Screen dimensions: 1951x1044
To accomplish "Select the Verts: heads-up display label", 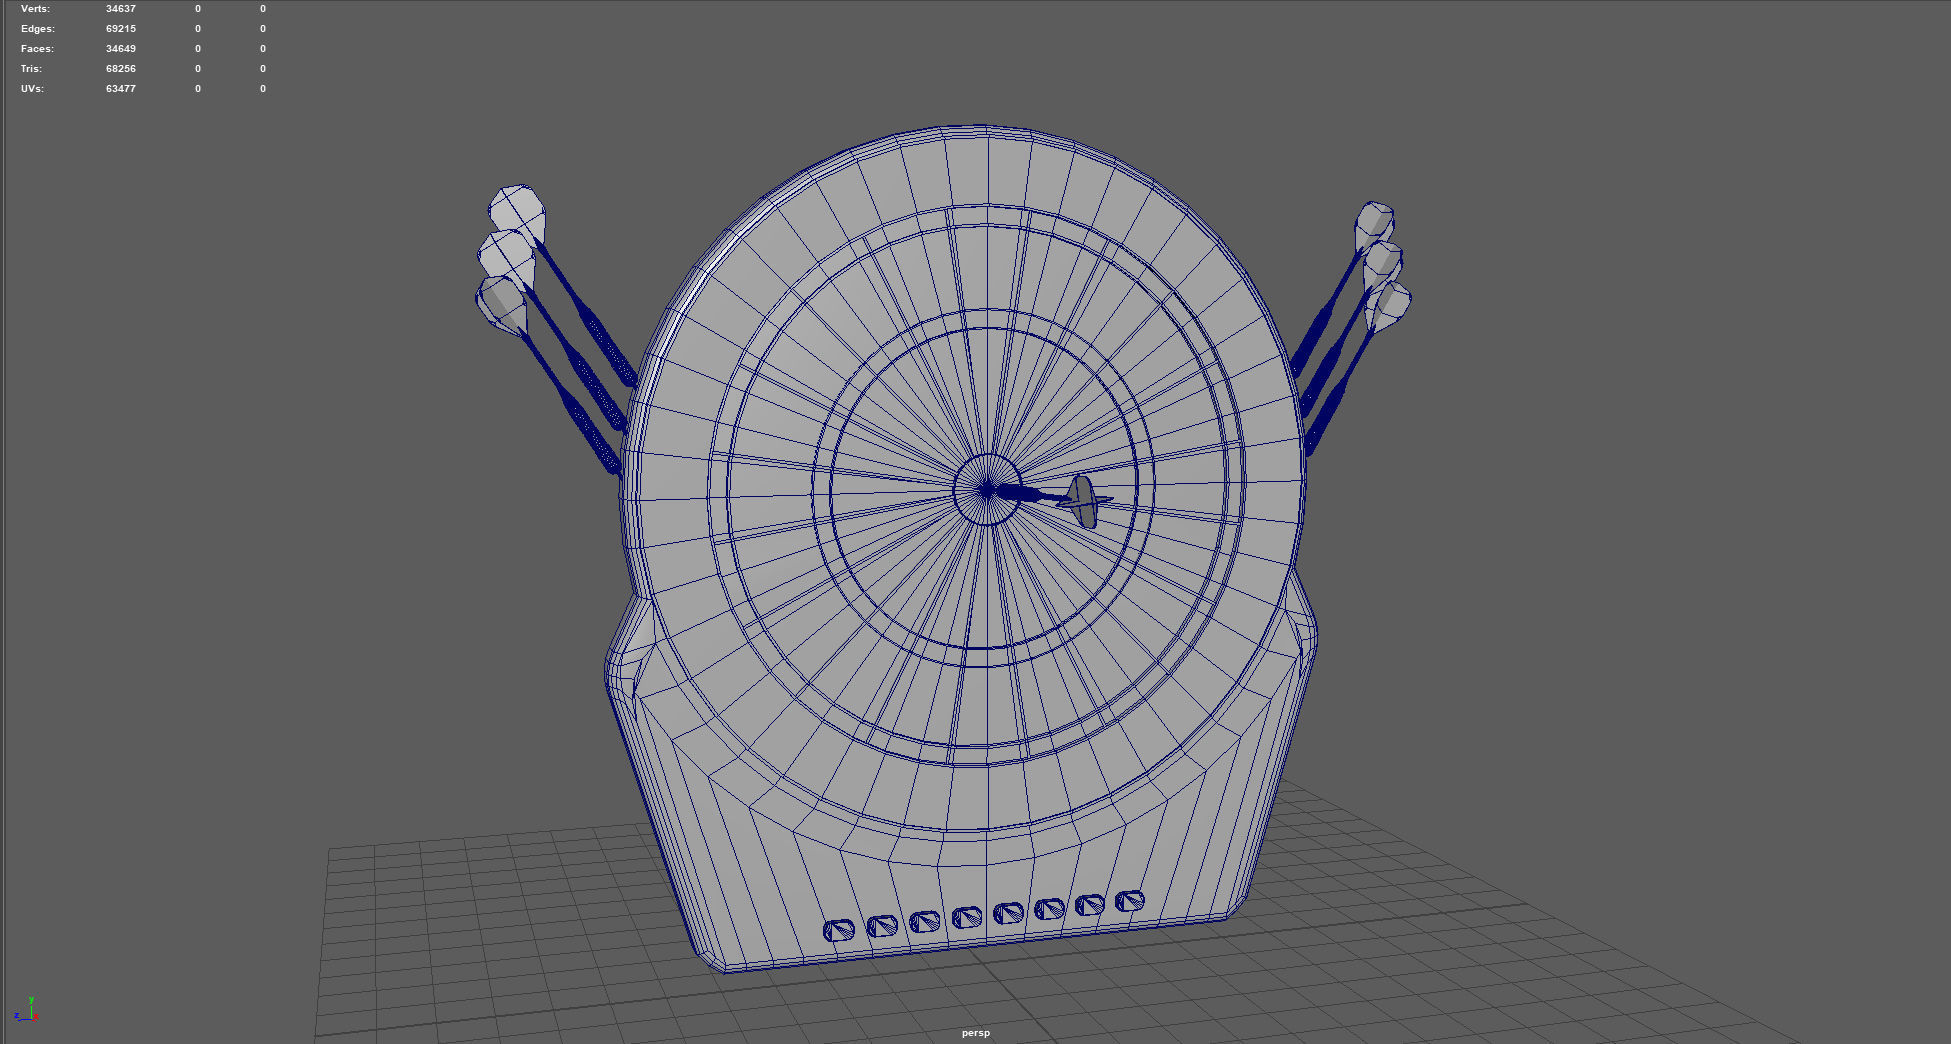I will pos(35,8).
